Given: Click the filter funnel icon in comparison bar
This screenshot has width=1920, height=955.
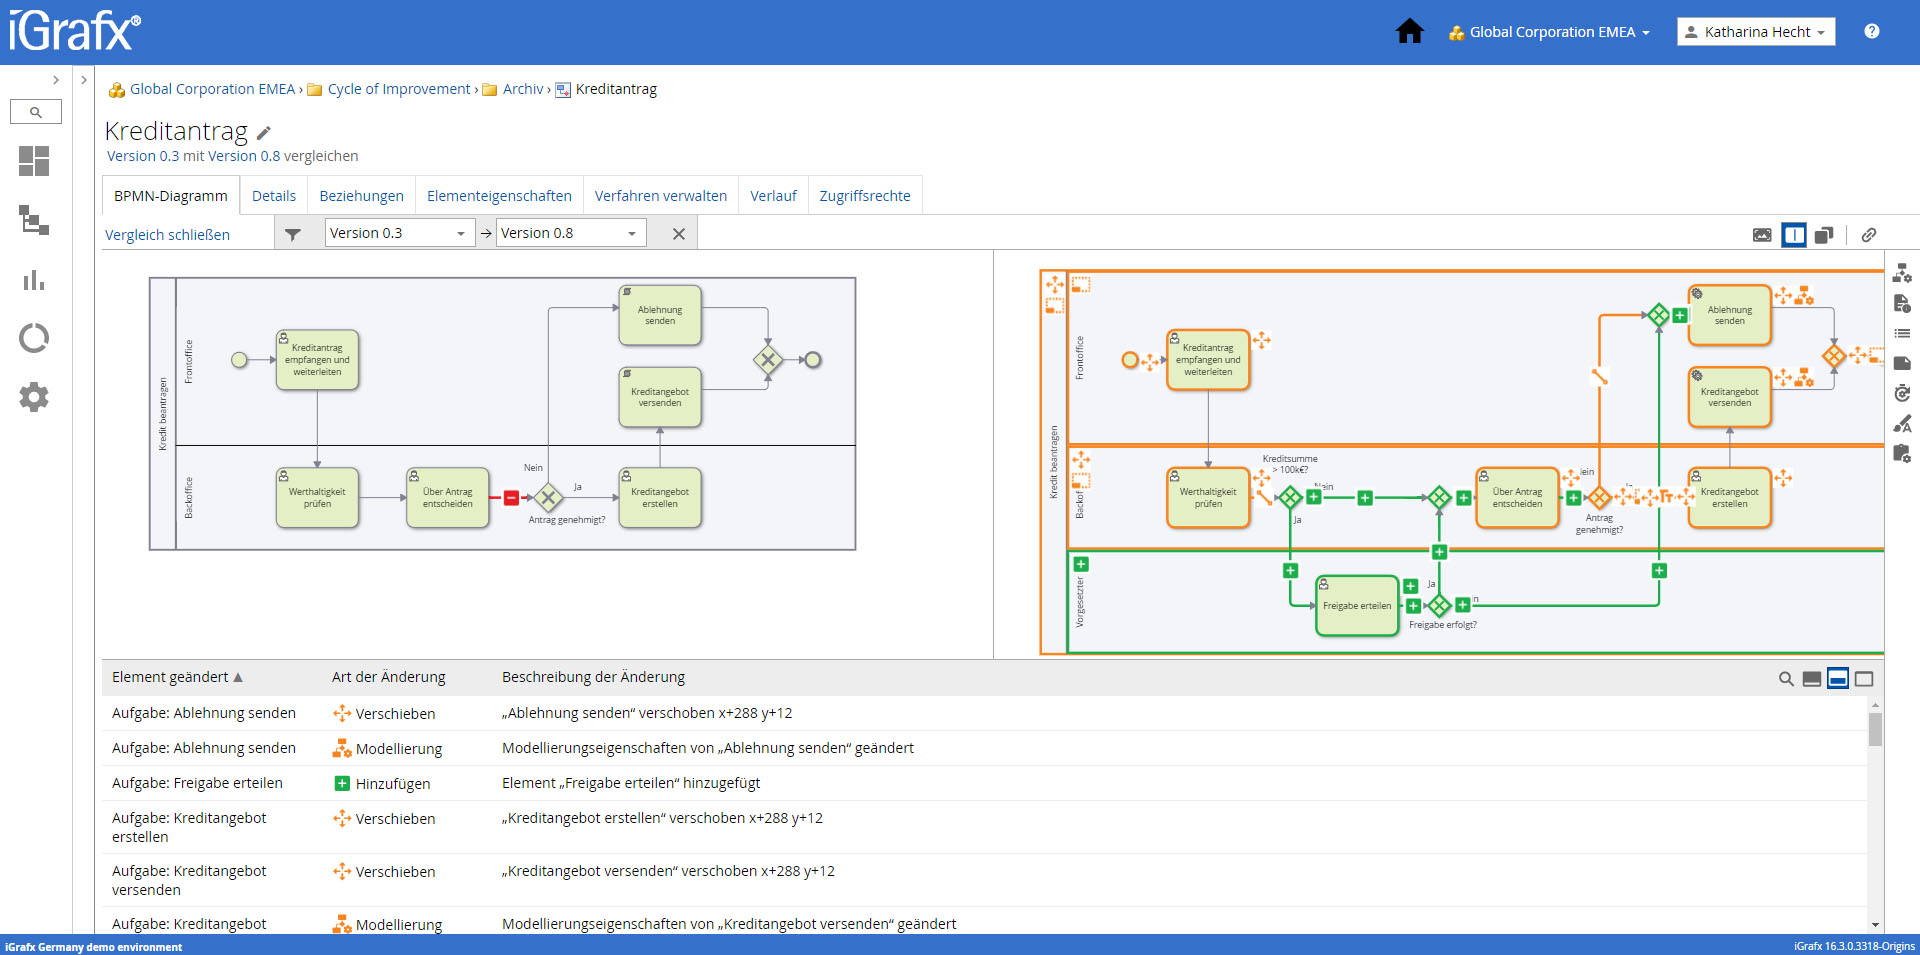Looking at the screenshot, I should point(293,234).
